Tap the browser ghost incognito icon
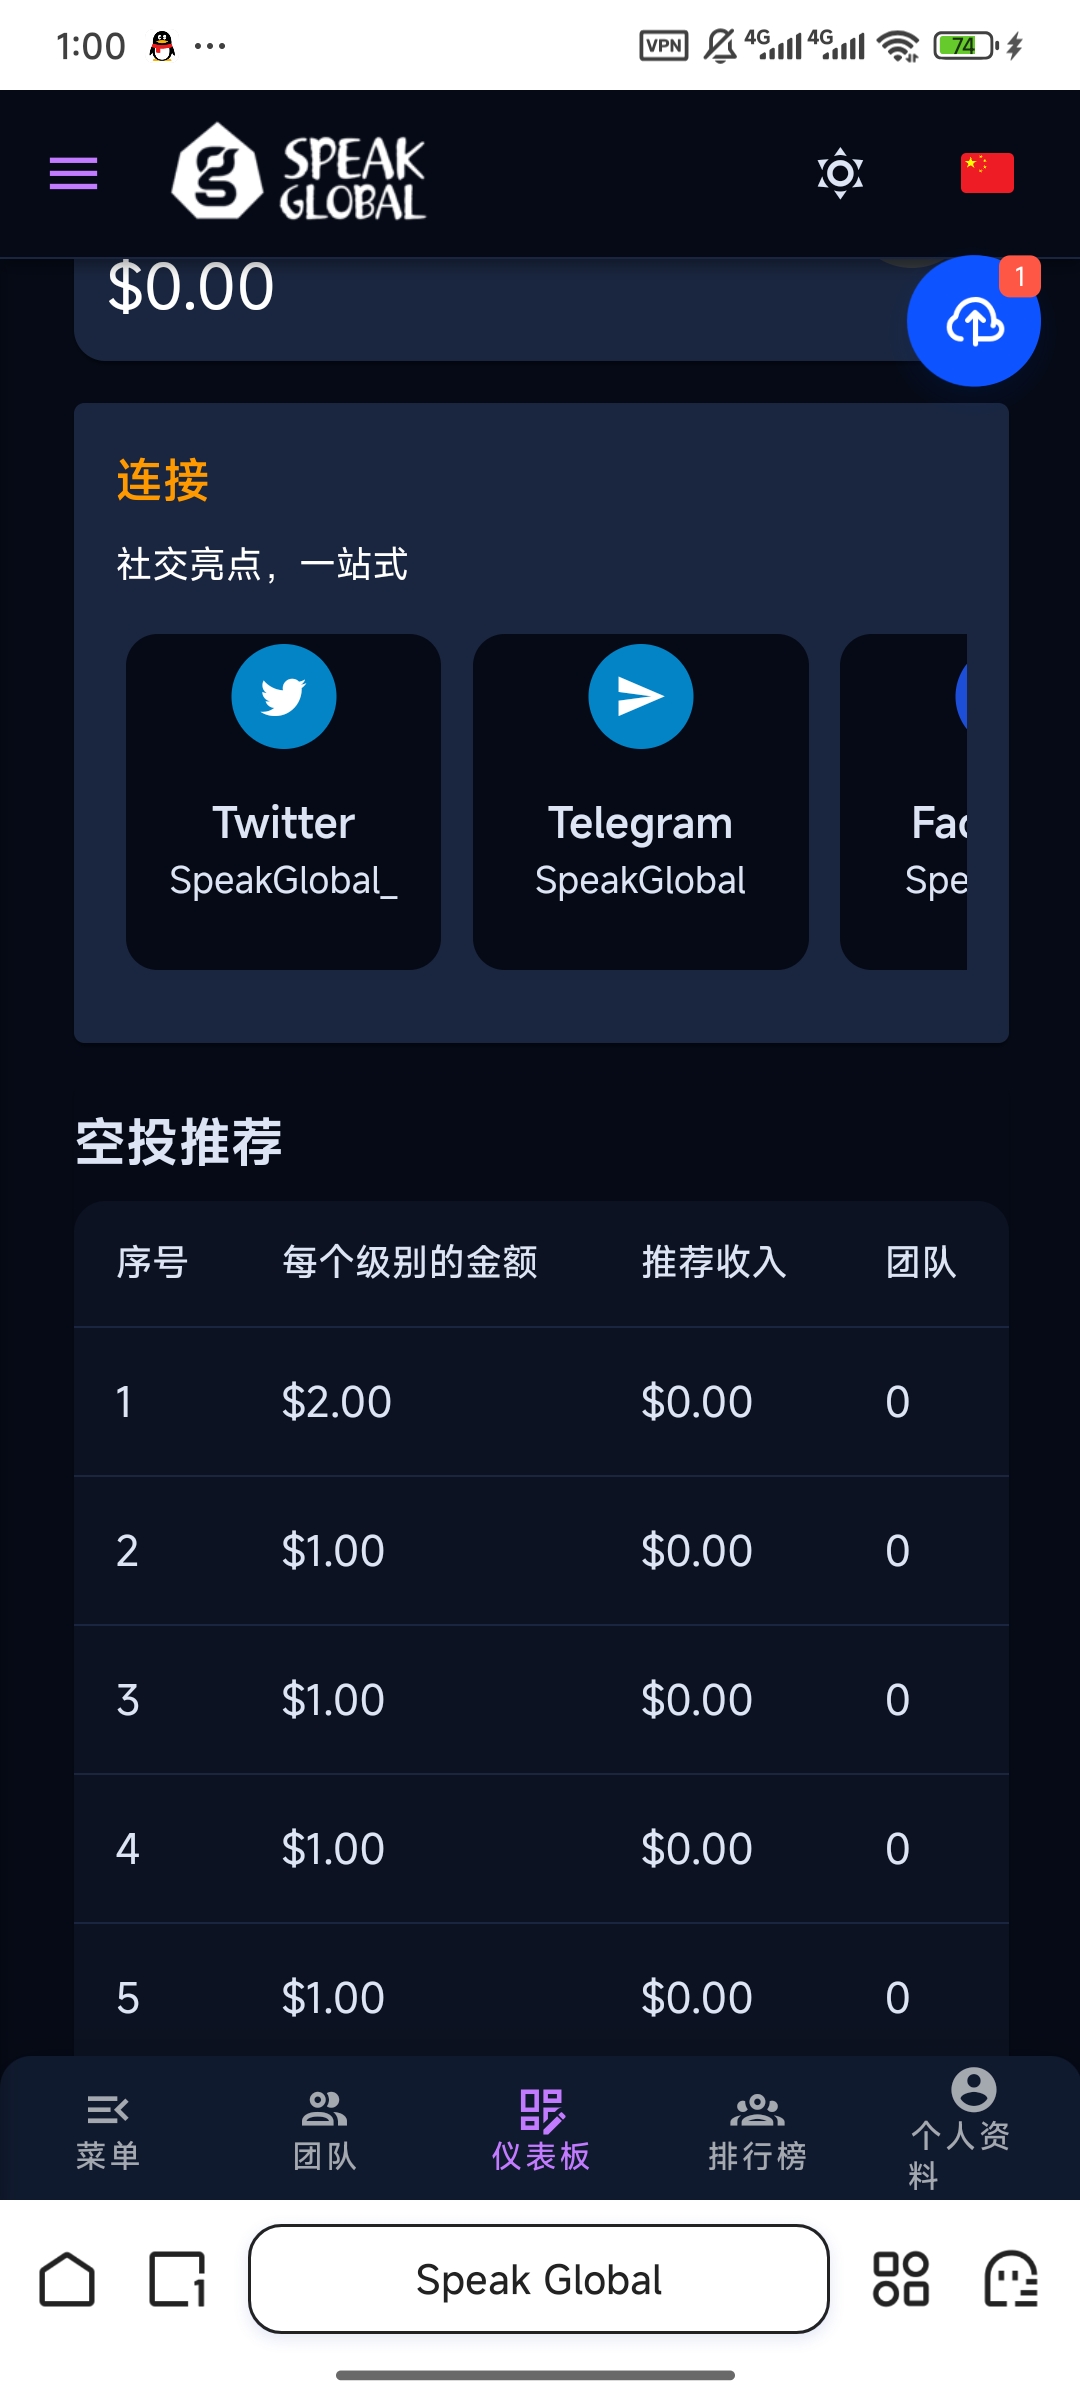Viewport: 1080px width, 2400px height. pyautogui.click(x=1011, y=2280)
